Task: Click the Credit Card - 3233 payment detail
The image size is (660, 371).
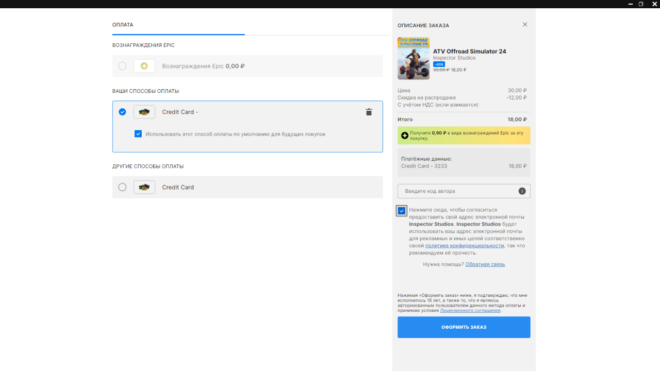Action: (x=424, y=166)
